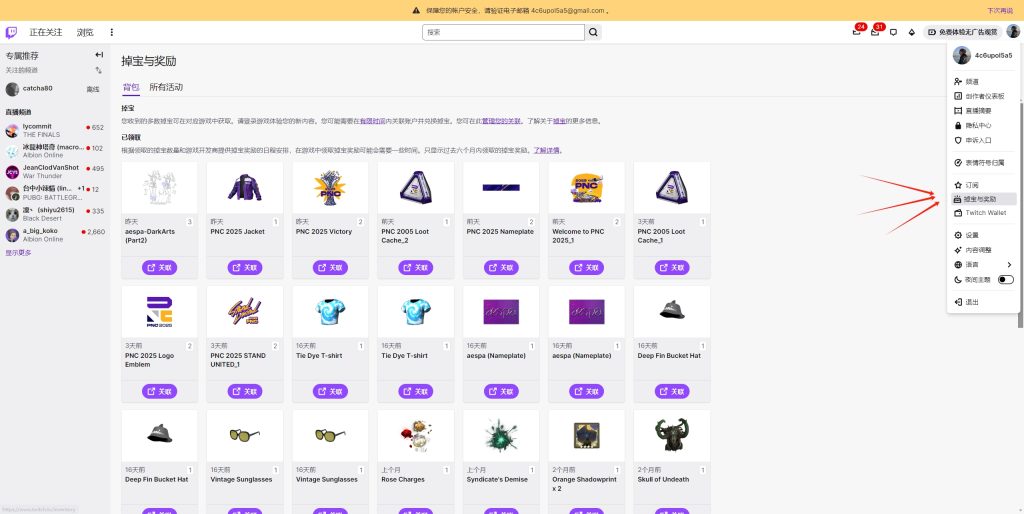Image resolution: width=1024 pixels, height=514 pixels.
Task: Switch to the 所有活动 all campaigns tab
Action: pos(166,87)
